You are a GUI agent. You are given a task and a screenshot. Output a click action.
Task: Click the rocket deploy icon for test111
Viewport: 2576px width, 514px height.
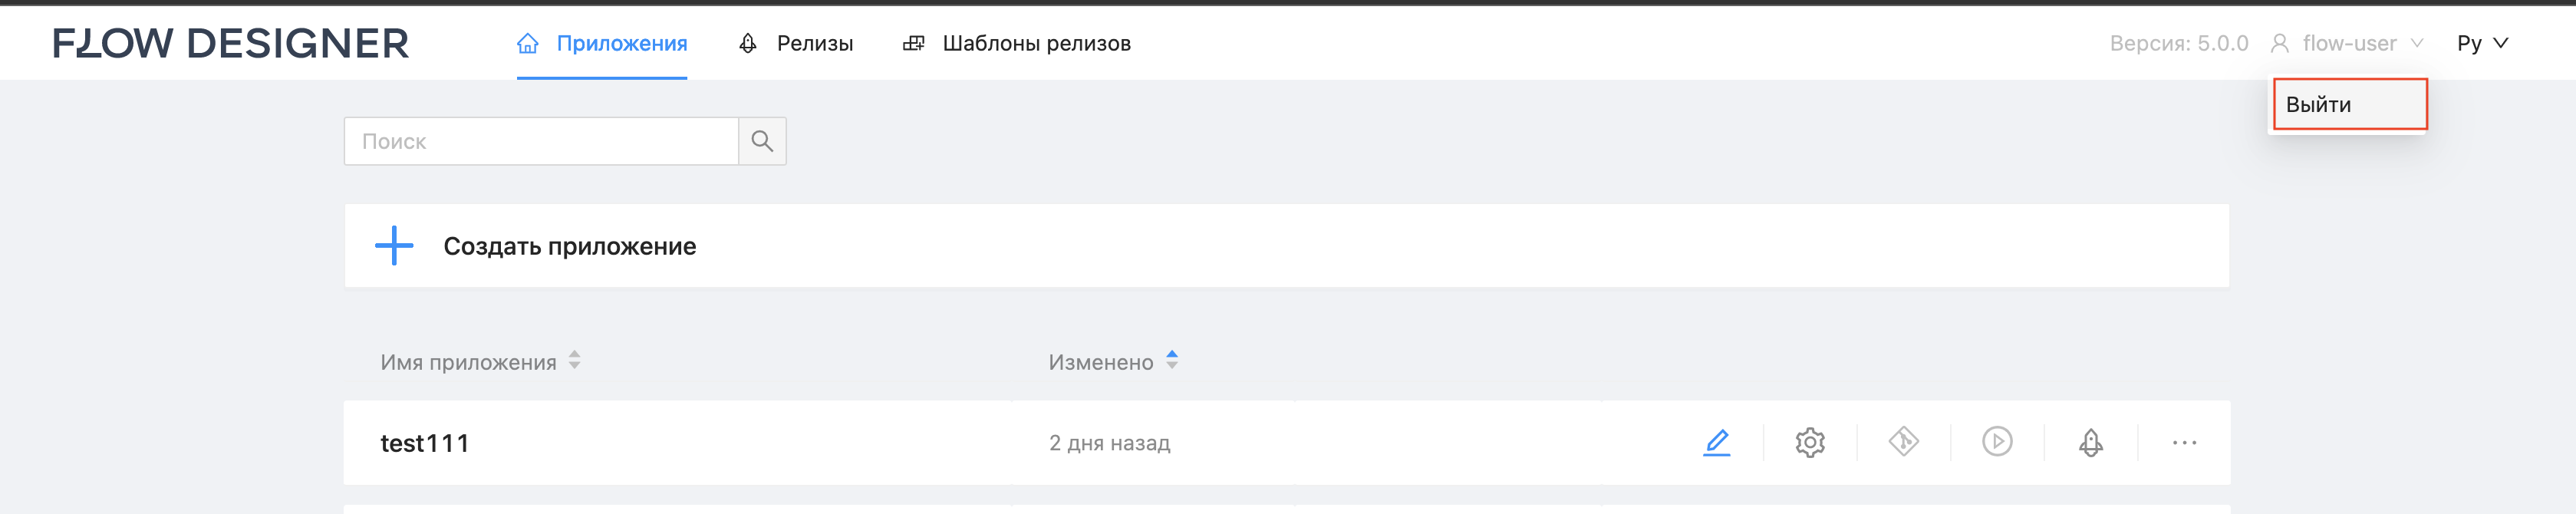pos(2091,441)
